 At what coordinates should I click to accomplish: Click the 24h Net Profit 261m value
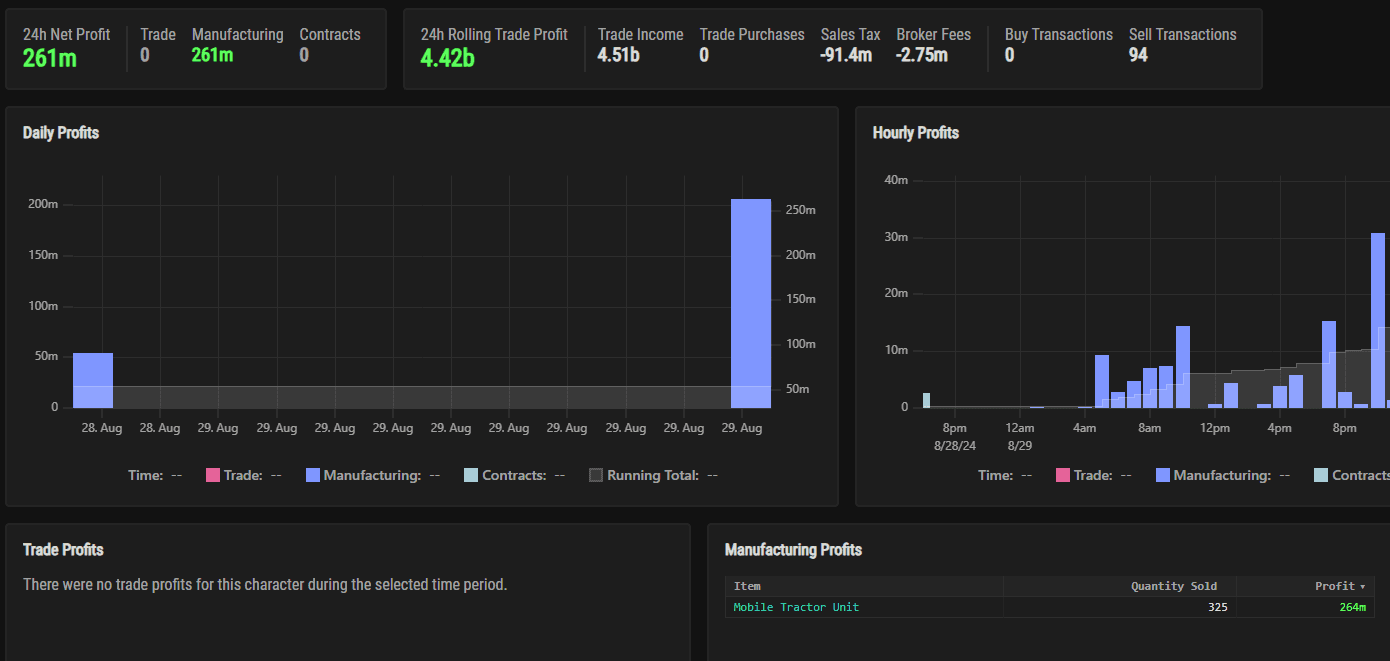pyautogui.click(x=49, y=58)
